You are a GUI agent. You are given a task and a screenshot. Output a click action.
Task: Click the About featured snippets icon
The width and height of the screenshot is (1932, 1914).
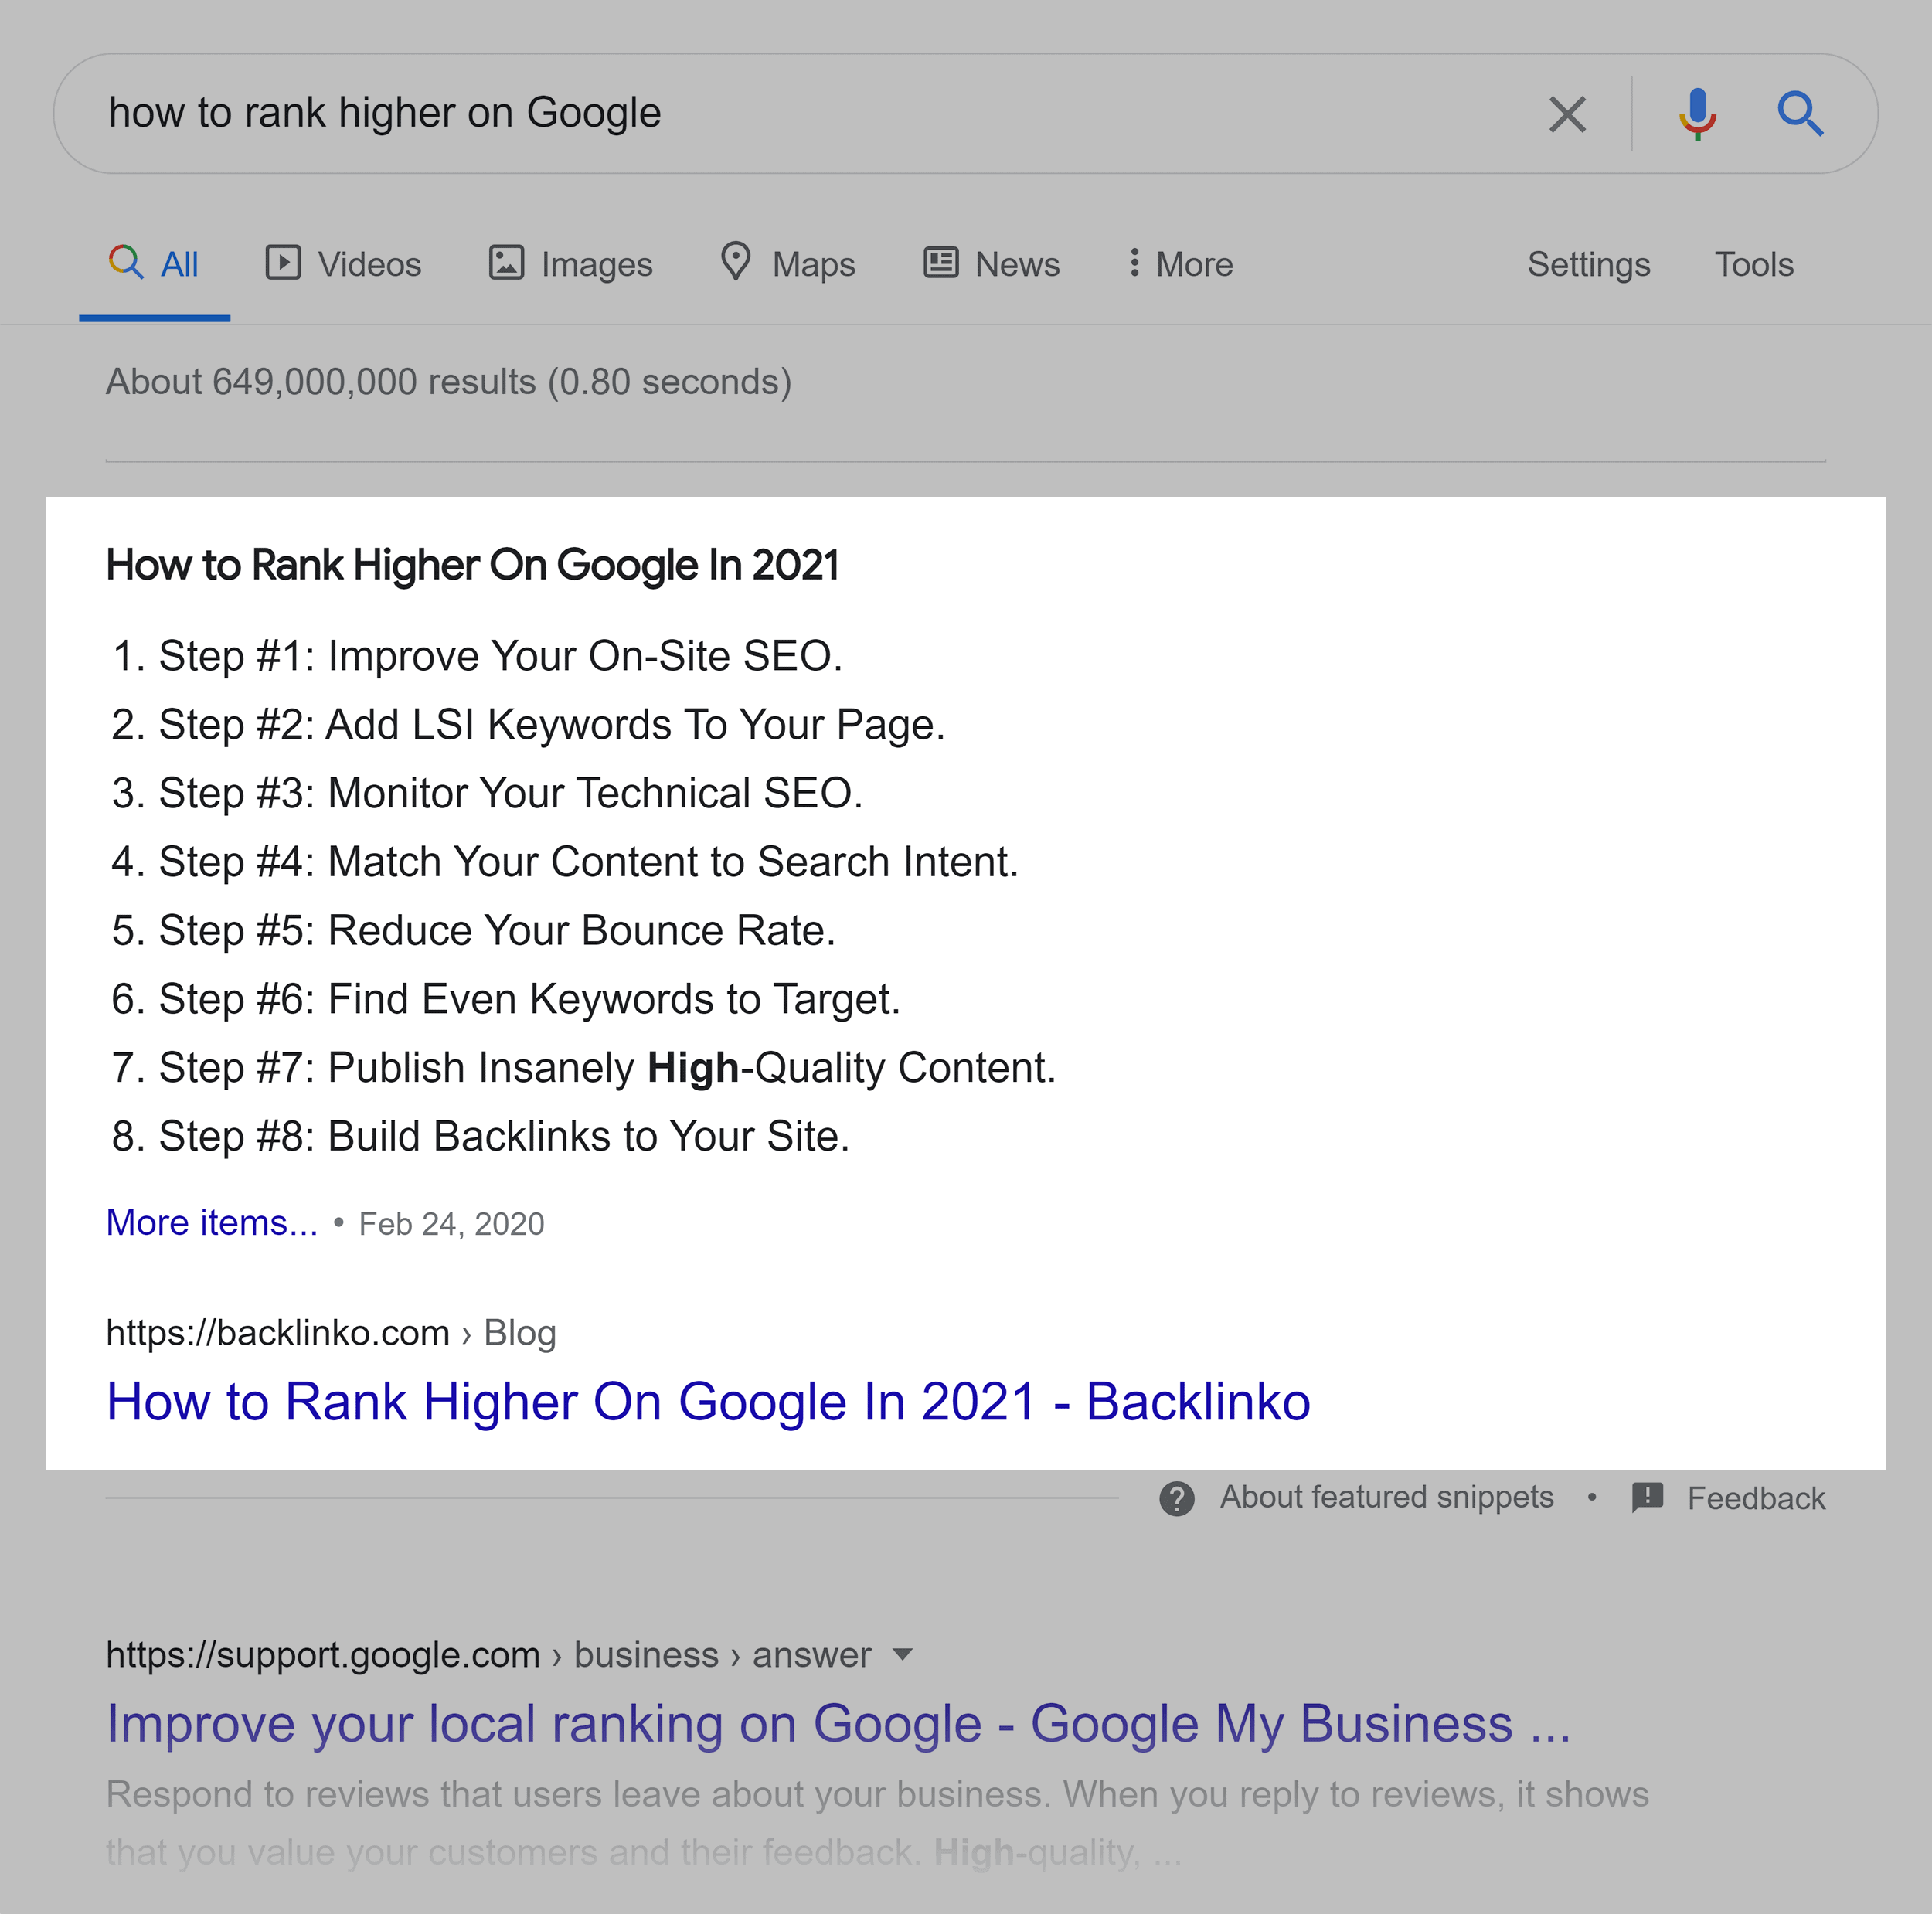click(x=1173, y=1497)
